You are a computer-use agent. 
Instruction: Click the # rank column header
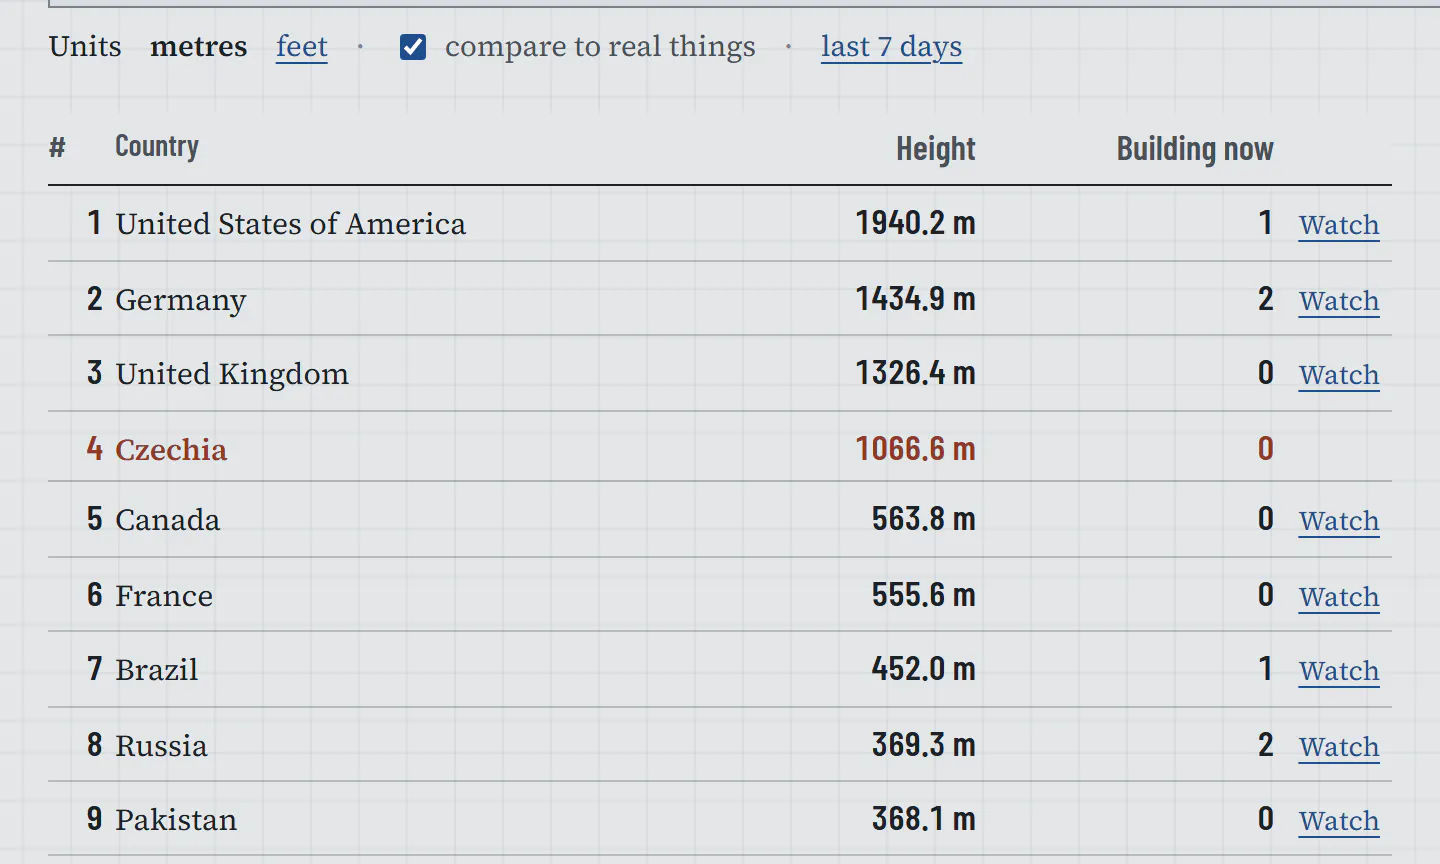point(57,148)
